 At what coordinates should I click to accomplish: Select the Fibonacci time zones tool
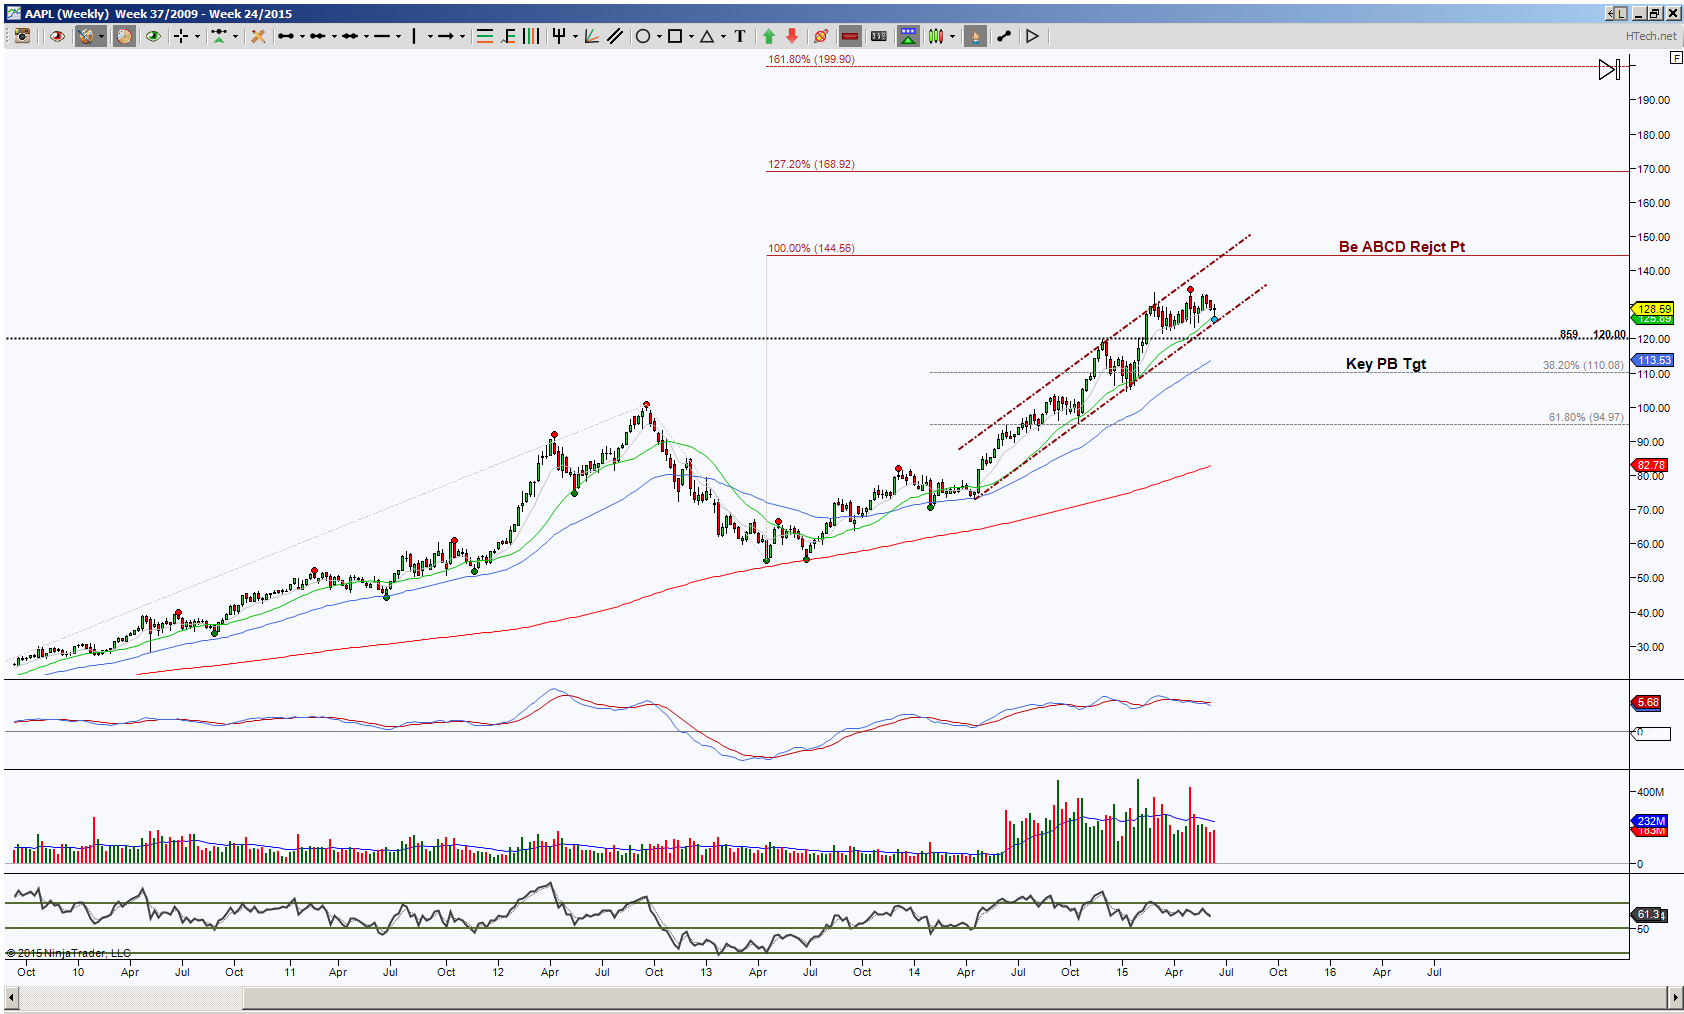click(531, 36)
